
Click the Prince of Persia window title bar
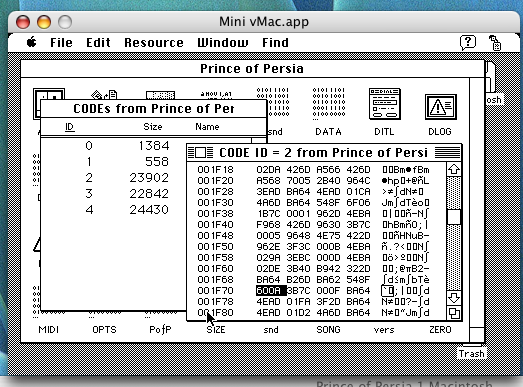252,69
